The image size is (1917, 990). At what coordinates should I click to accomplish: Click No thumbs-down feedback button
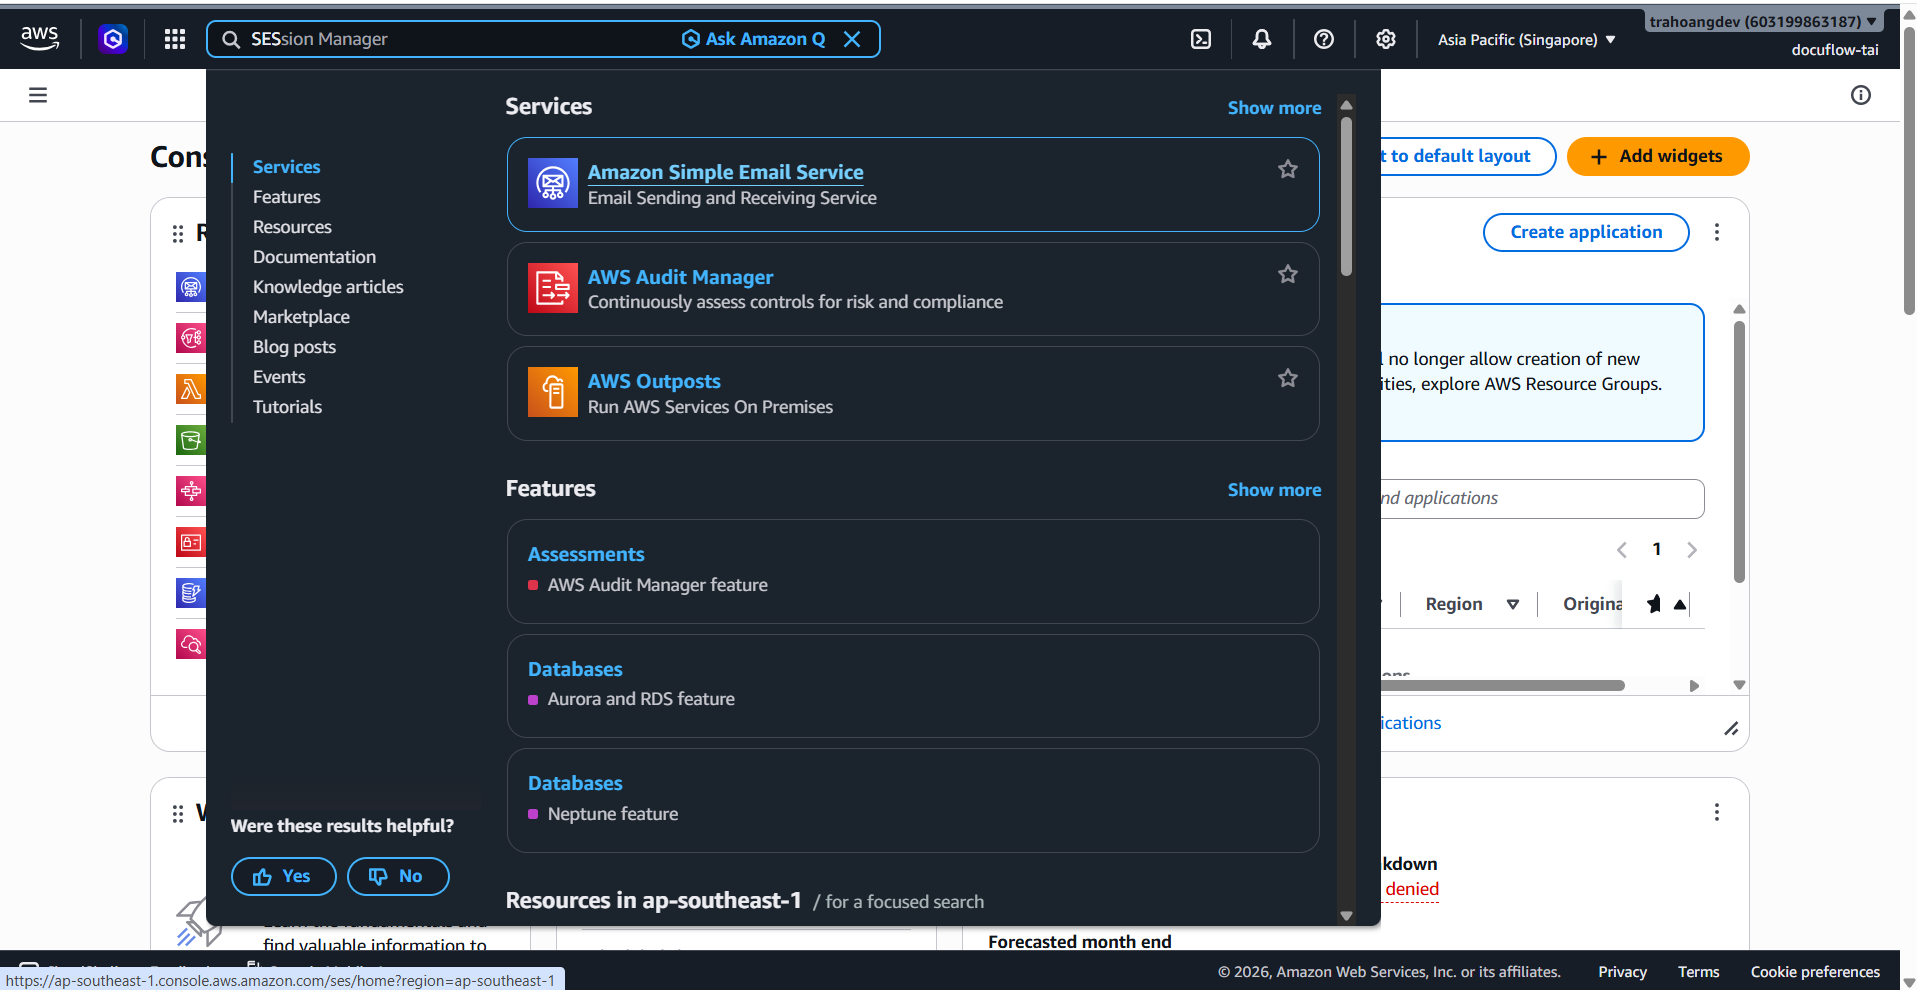click(x=398, y=876)
